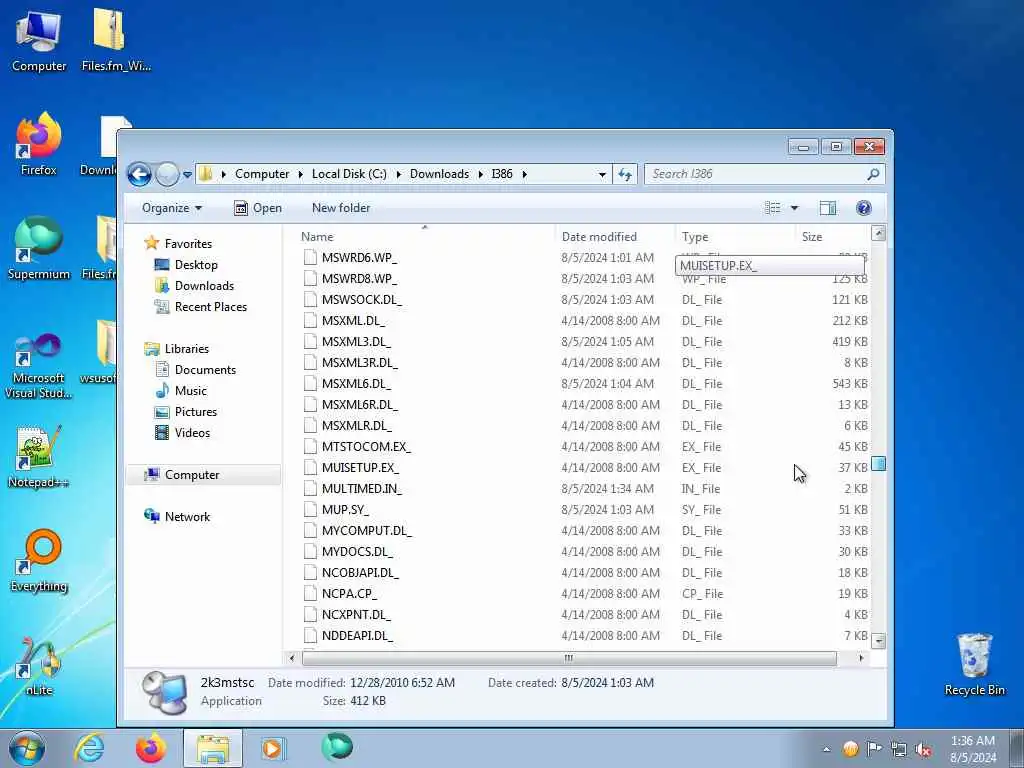Click the search magnifier icon

(872, 174)
